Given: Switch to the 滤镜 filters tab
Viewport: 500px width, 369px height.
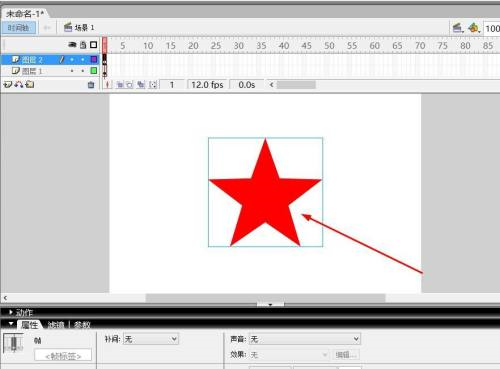Looking at the screenshot, I should tap(56, 324).
